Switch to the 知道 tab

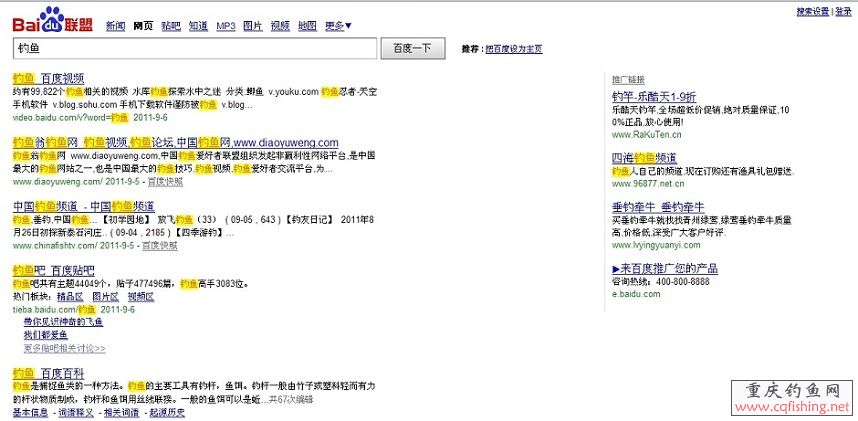click(x=198, y=26)
